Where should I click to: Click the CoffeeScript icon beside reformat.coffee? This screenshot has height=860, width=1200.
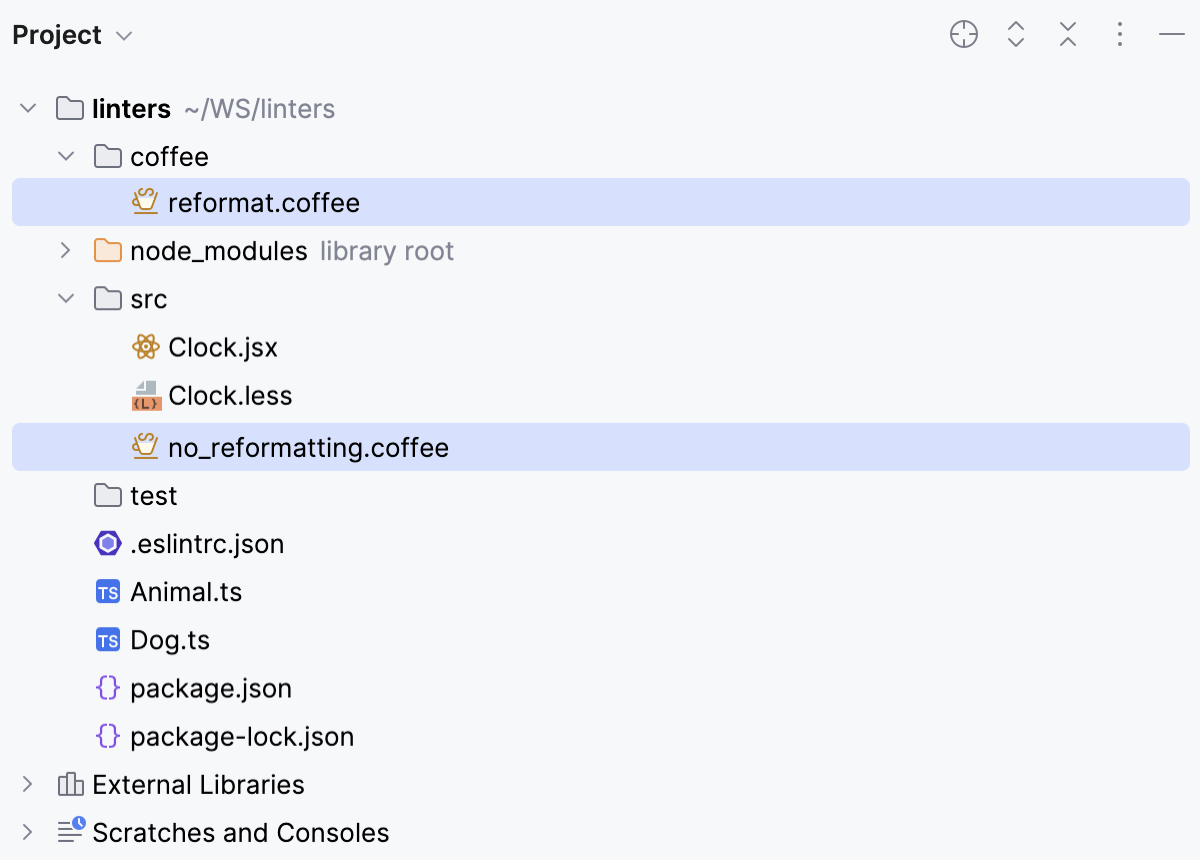(145, 202)
